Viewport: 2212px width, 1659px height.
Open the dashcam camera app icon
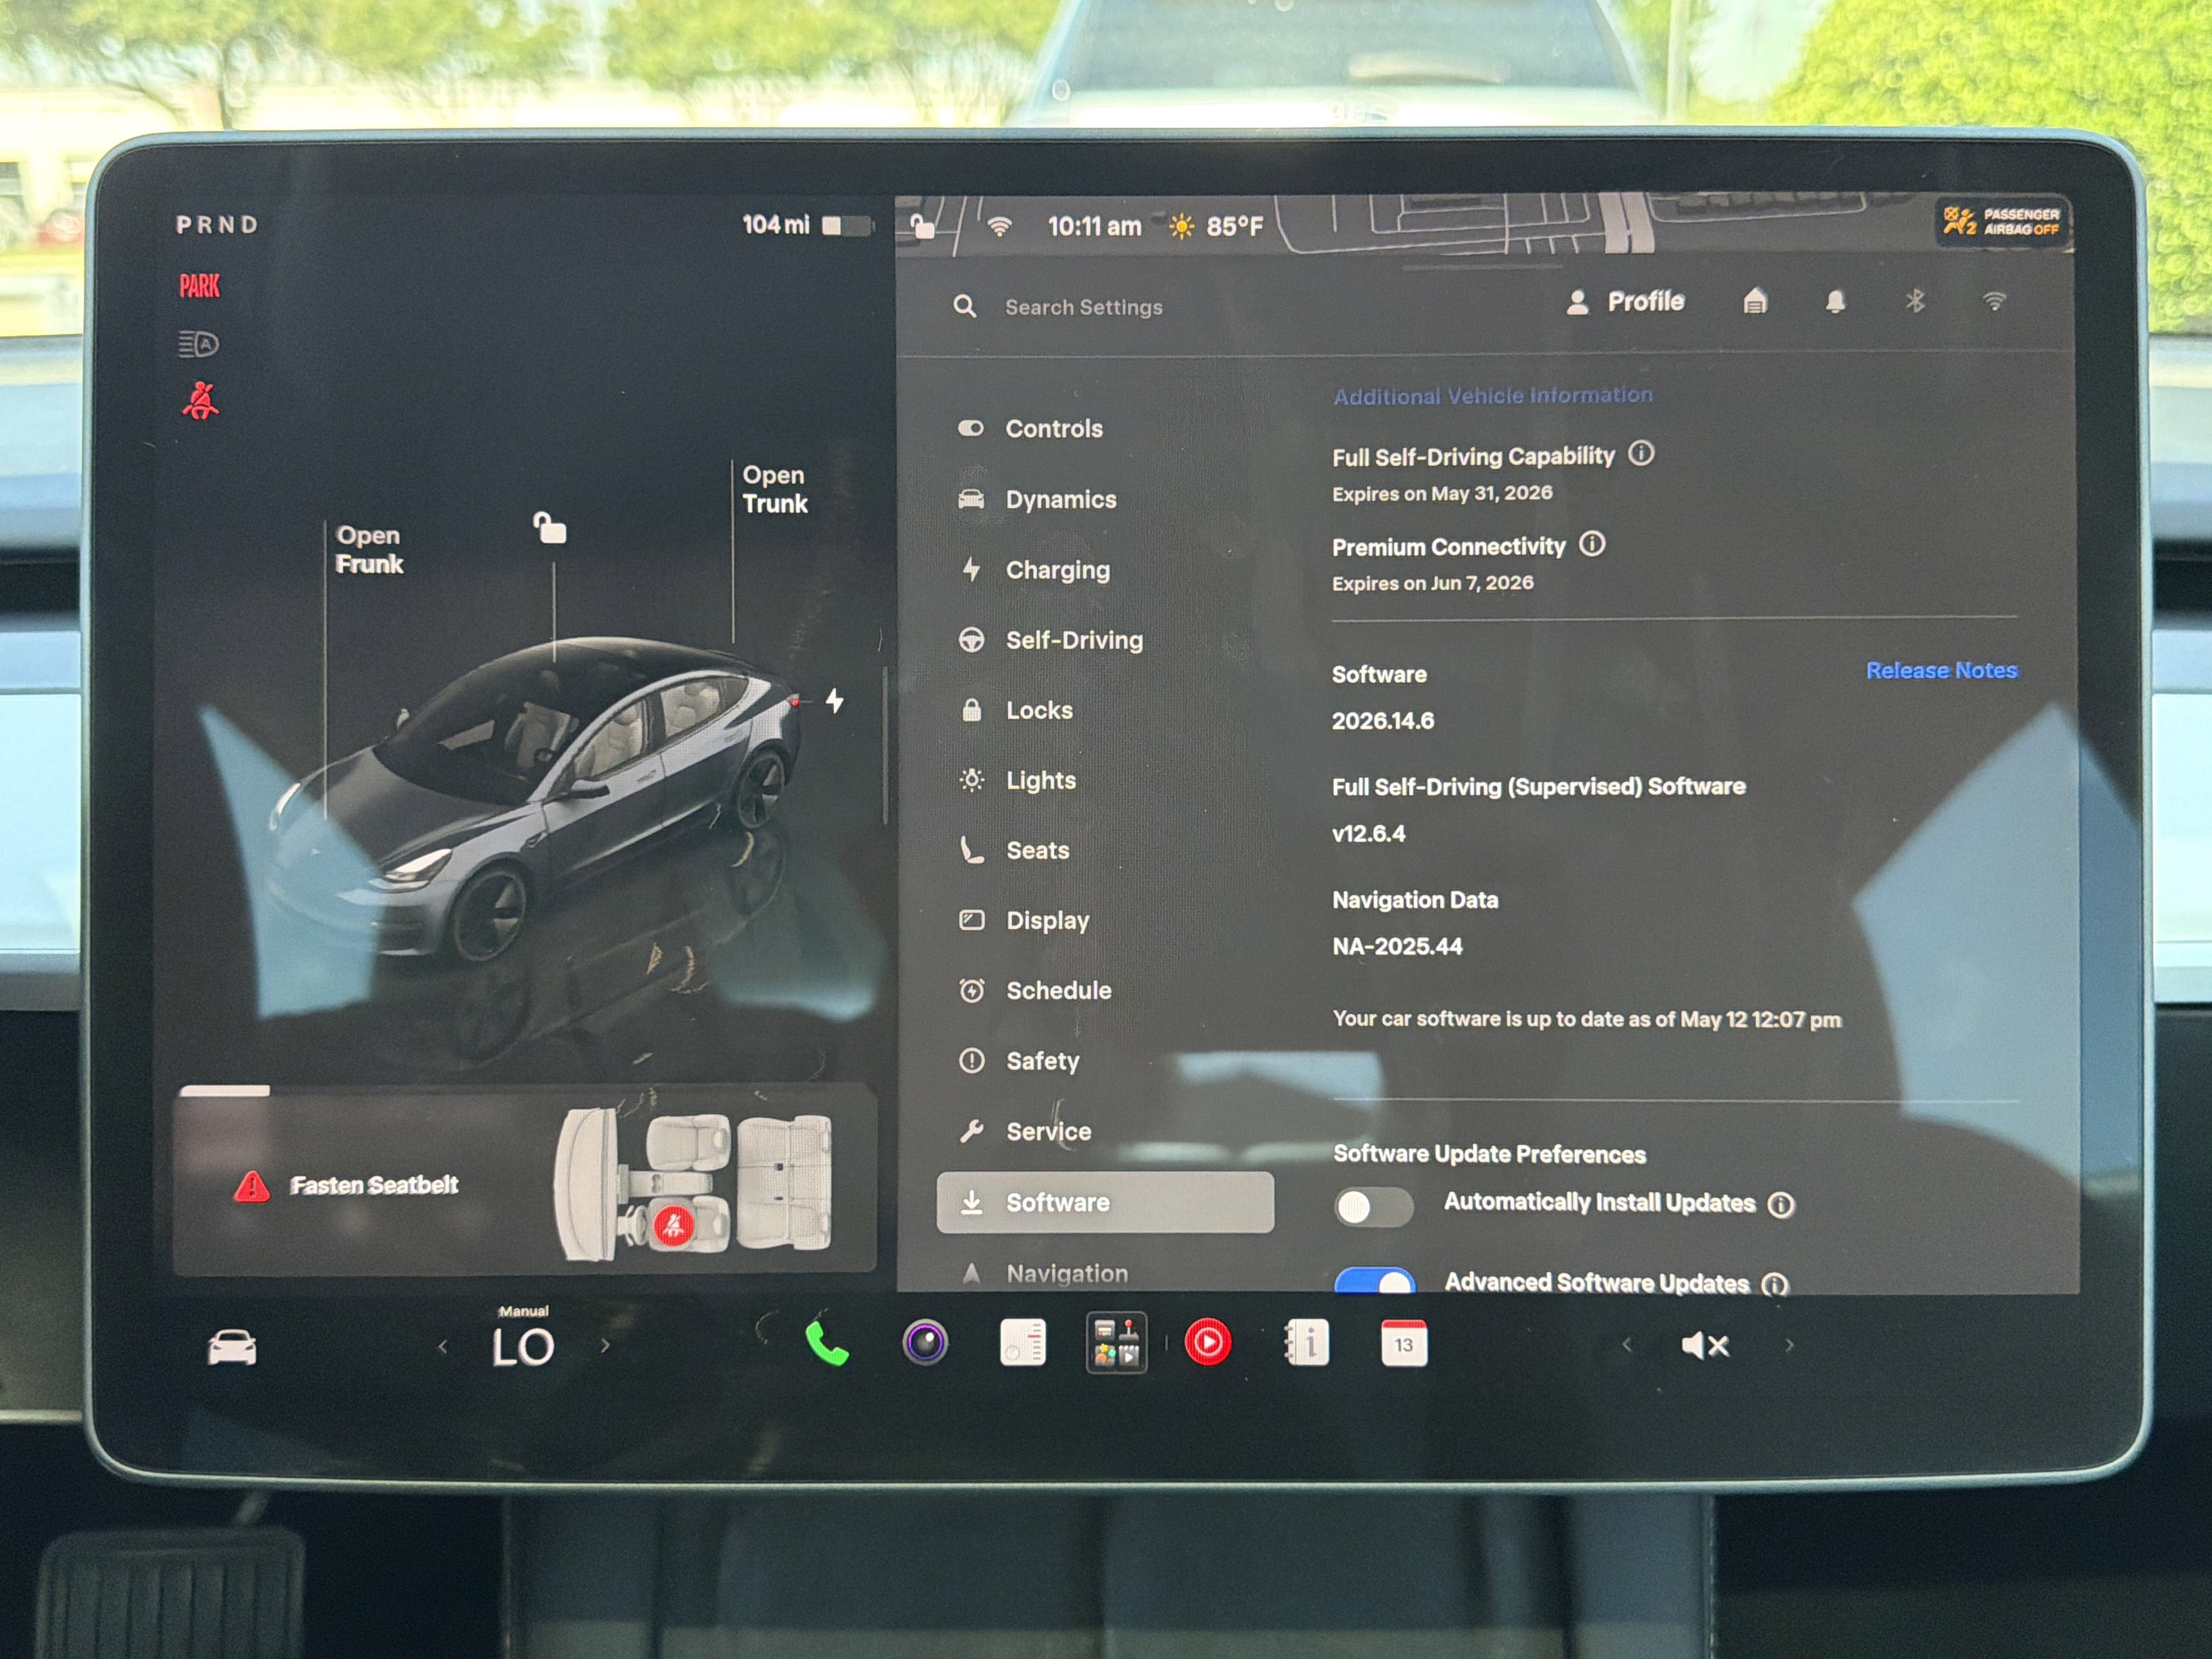[x=925, y=1343]
